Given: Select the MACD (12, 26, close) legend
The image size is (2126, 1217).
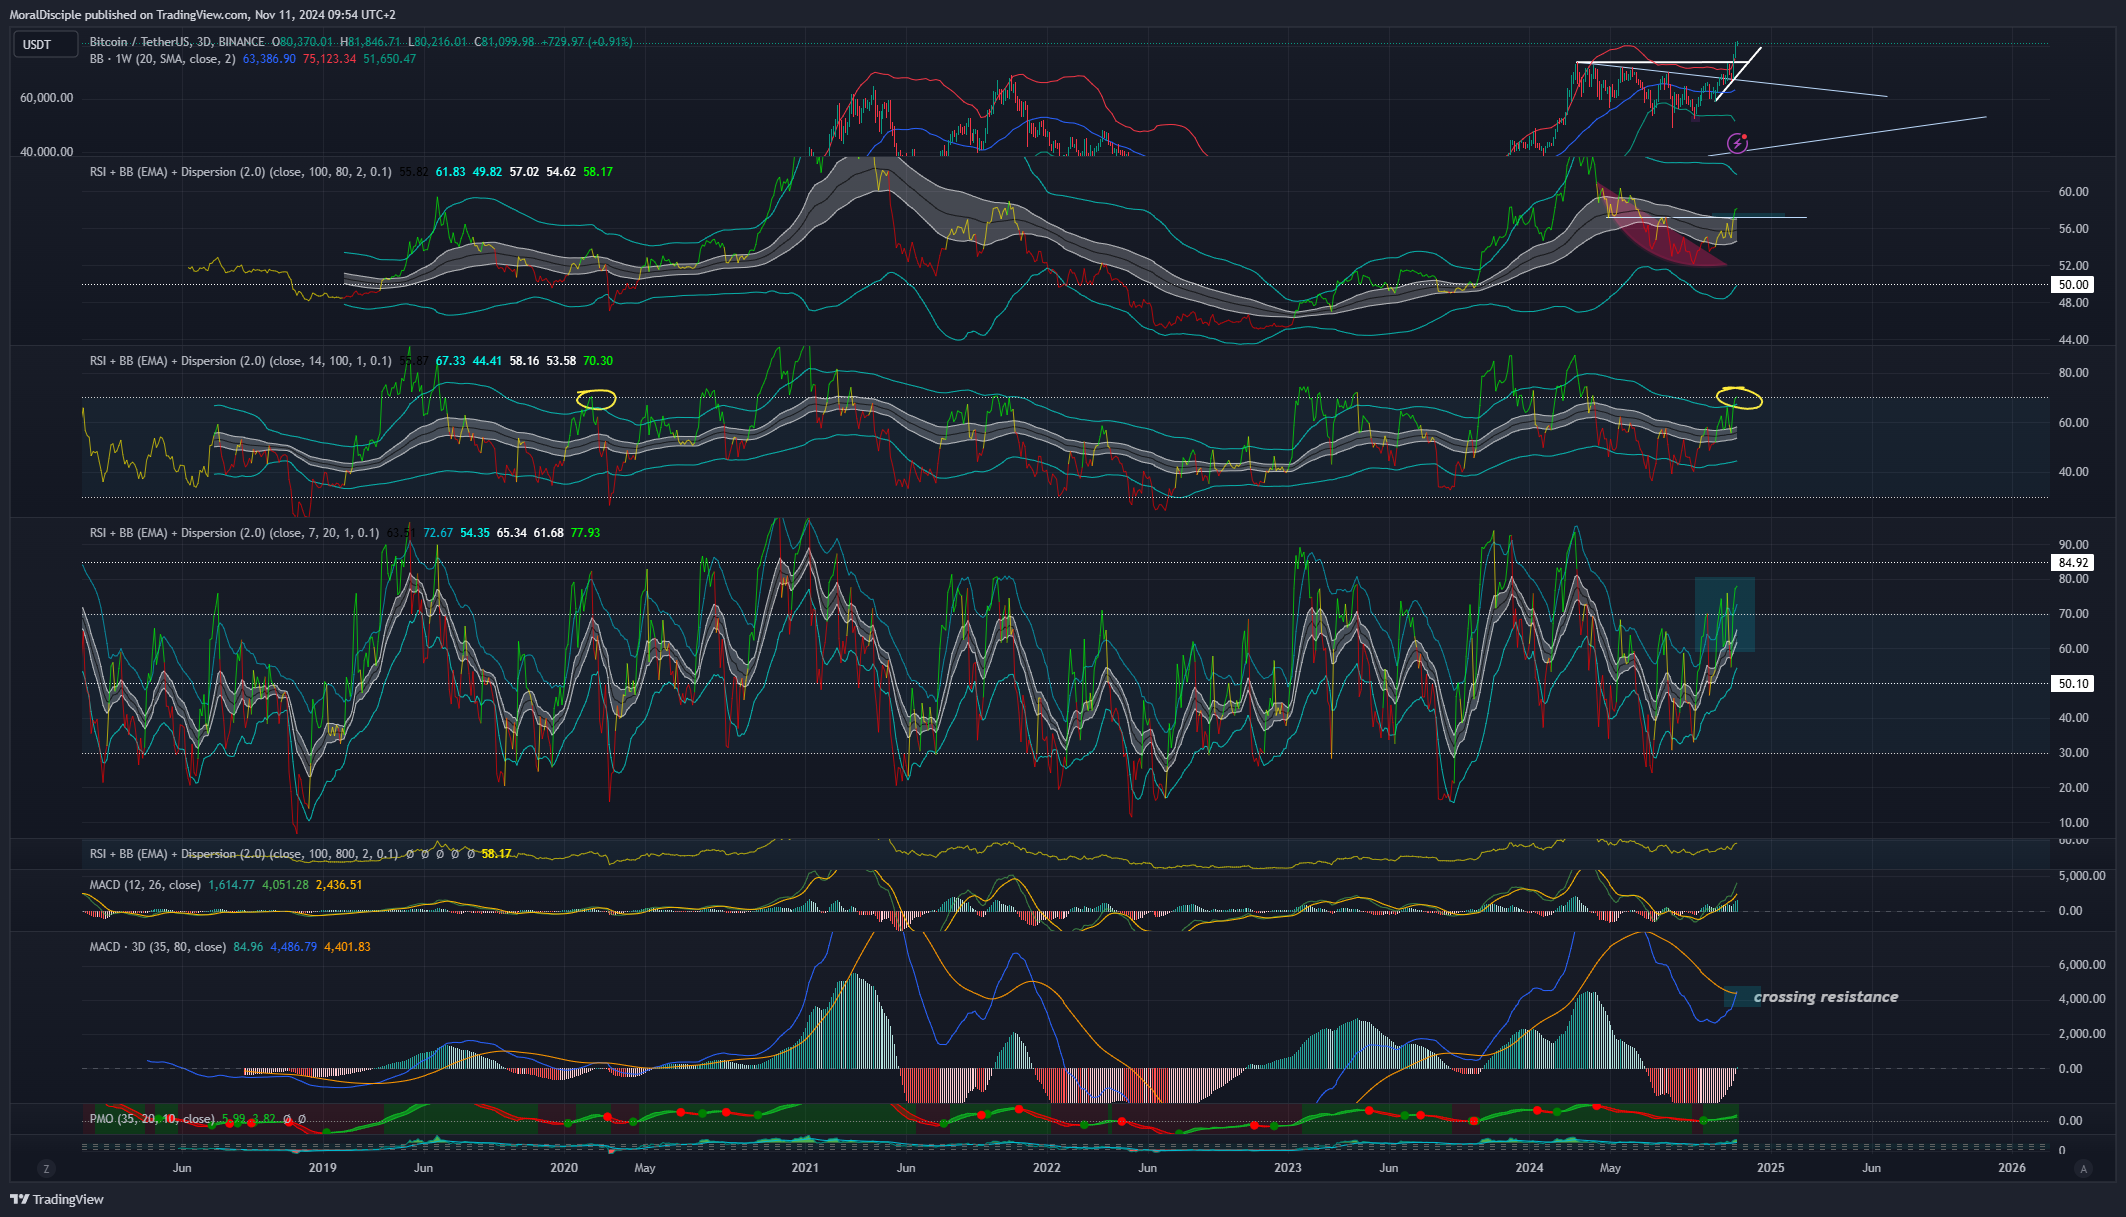Looking at the screenshot, I should pyautogui.click(x=145, y=885).
